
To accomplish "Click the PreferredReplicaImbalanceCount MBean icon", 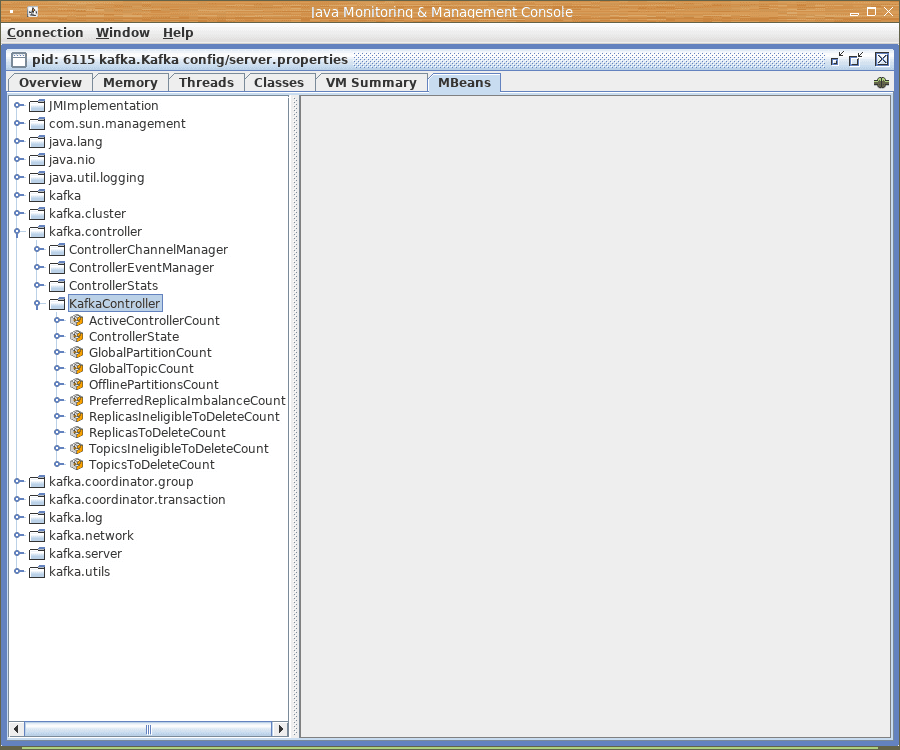I will point(76,401).
